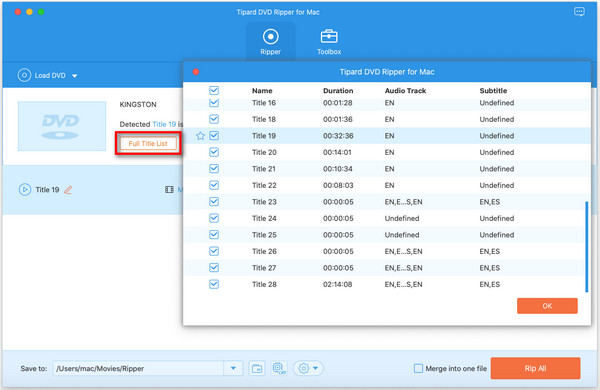Screen dimensions: 600x390
Task: Click OK in the title list dialog
Action: [x=547, y=306]
